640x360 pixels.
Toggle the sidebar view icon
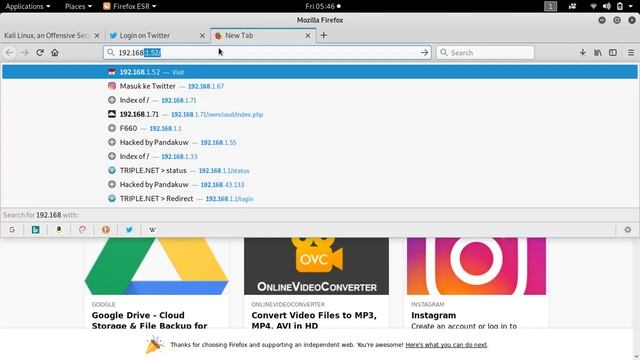(x=613, y=53)
